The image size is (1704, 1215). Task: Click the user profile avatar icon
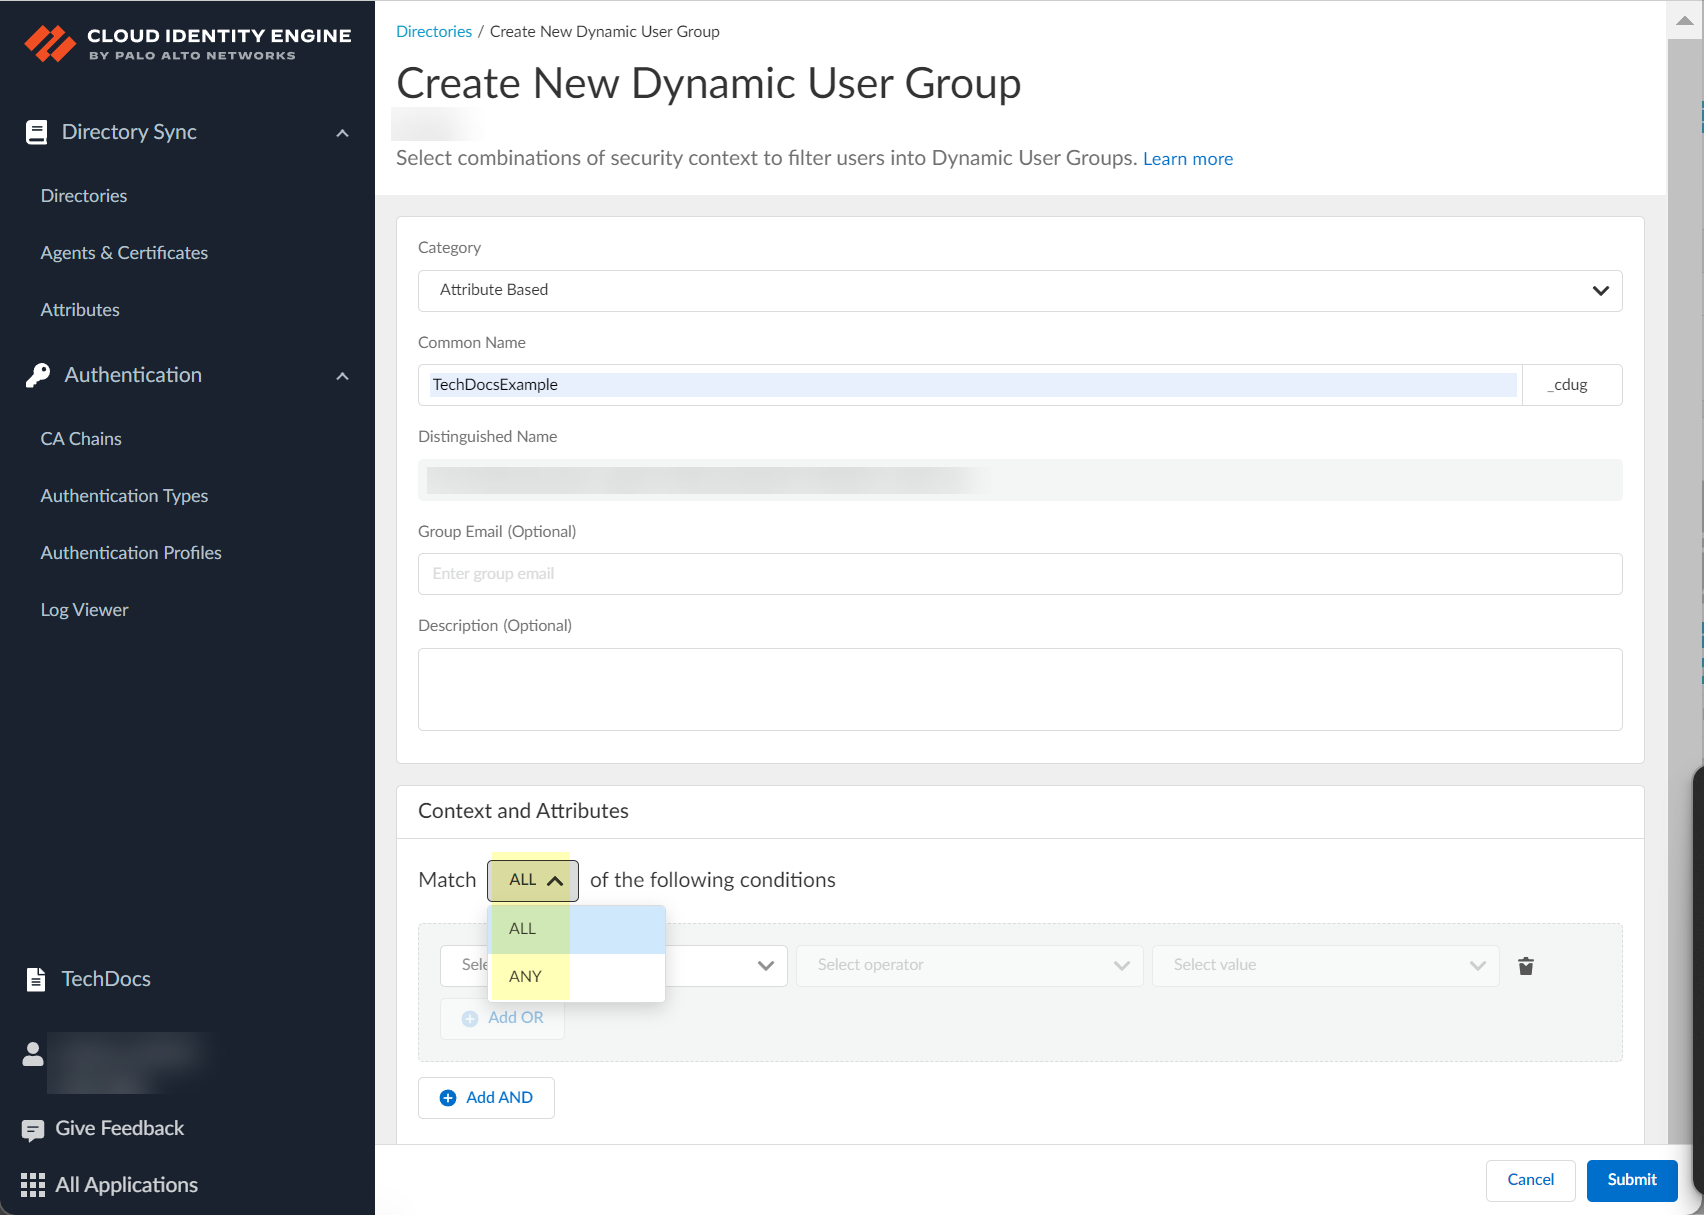click(33, 1054)
